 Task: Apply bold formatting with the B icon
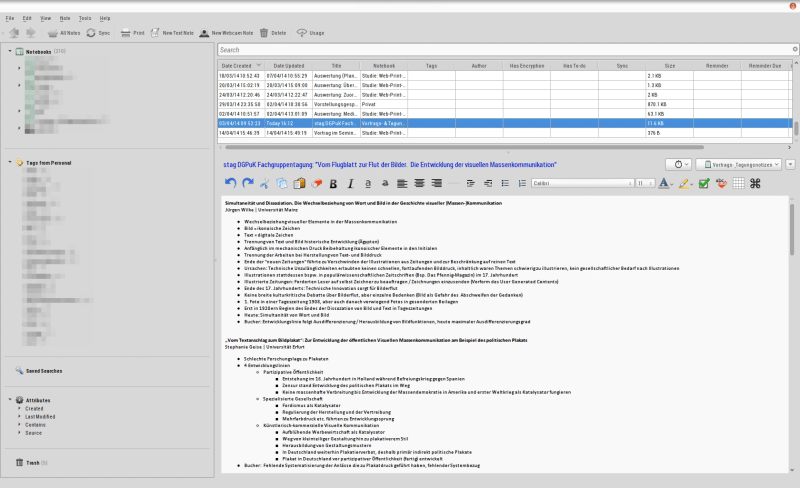[x=334, y=184]
